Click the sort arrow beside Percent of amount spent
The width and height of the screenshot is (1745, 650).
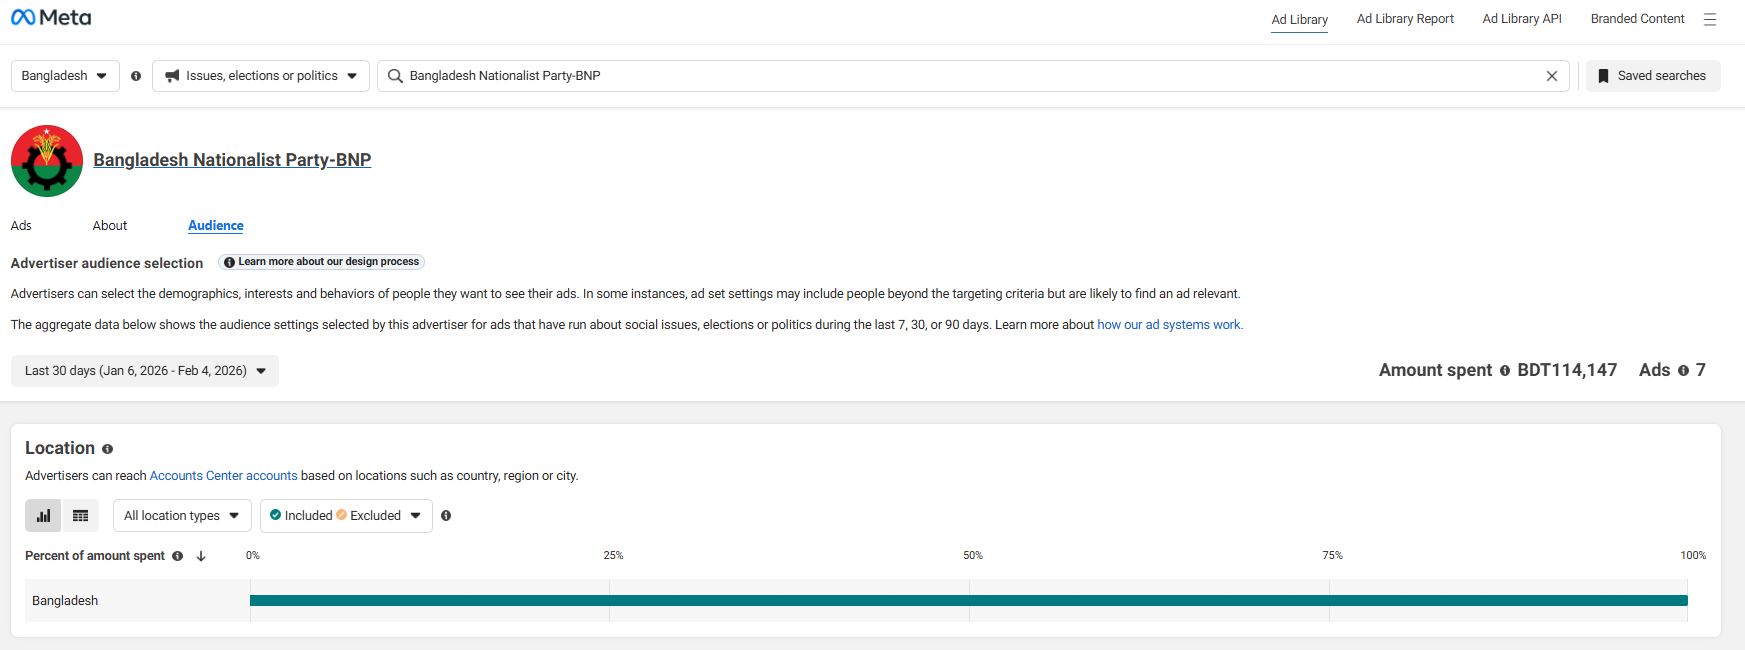tap(201, 556)
